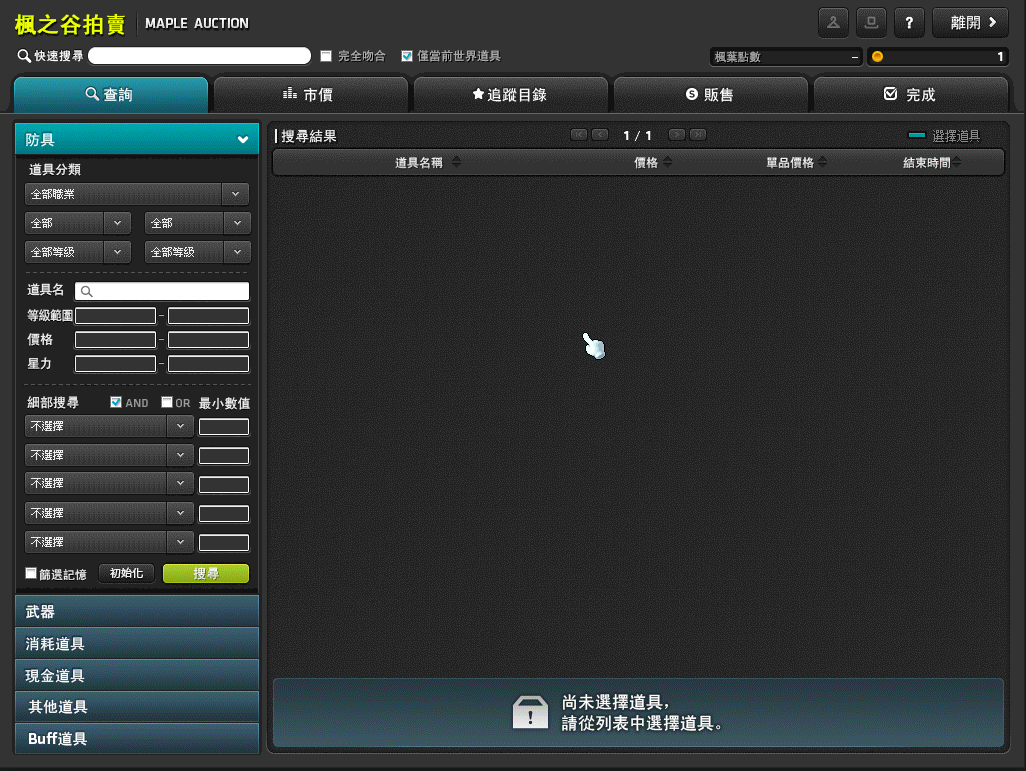
Task: Open the 全部職業 job dropdown
Action: 137,194
